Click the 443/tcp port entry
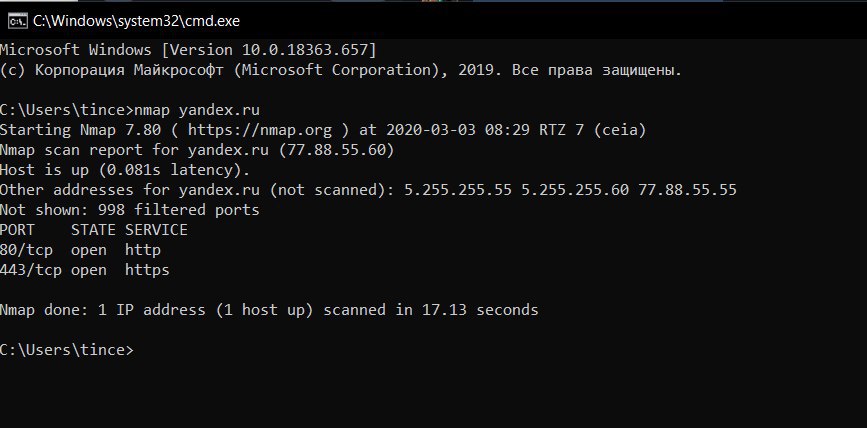Image resolution: width=867 pixels, height=428 pixels. pos(31,270)
